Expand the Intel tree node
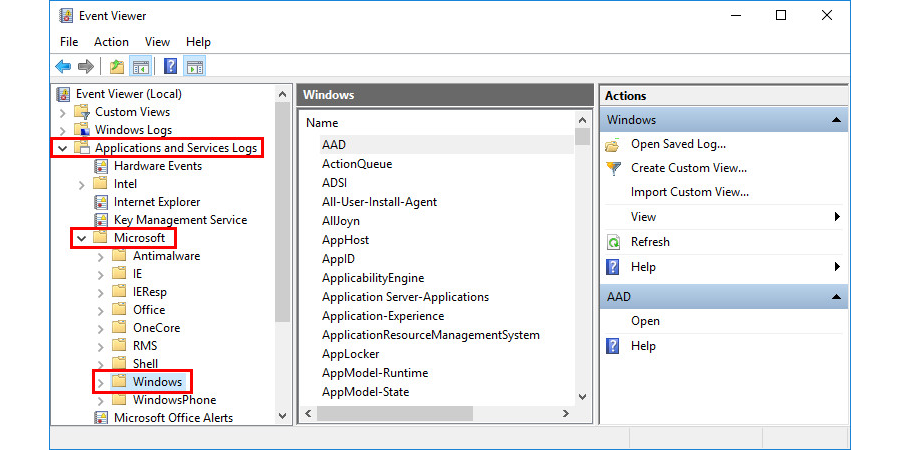Screen dimensions: 900x450 click(82, 185)
